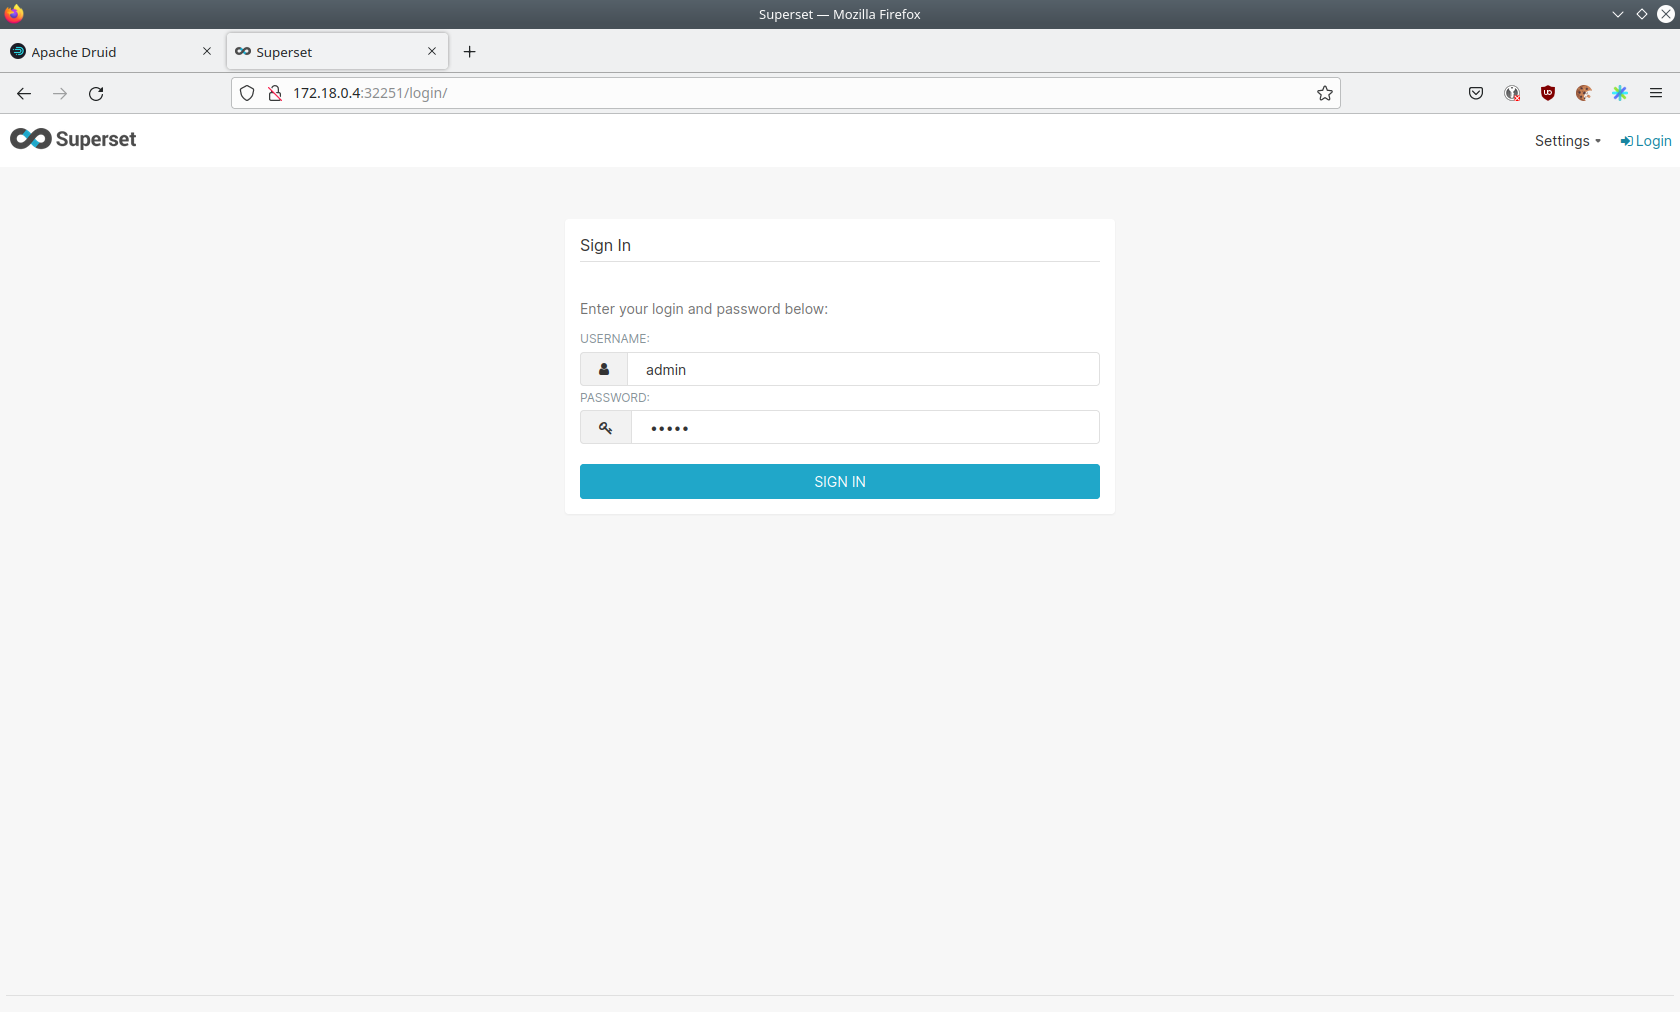Click the key icon beside the password field
Viewport: 1680px width, 1012px height.
coord(606,428)
